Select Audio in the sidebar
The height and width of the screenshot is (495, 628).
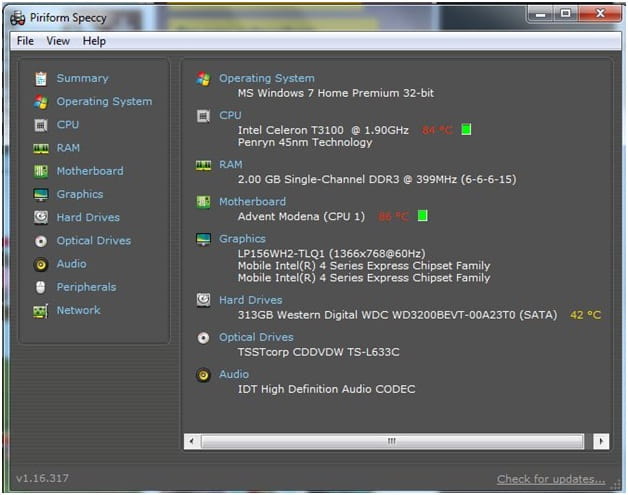coord(71,264)
